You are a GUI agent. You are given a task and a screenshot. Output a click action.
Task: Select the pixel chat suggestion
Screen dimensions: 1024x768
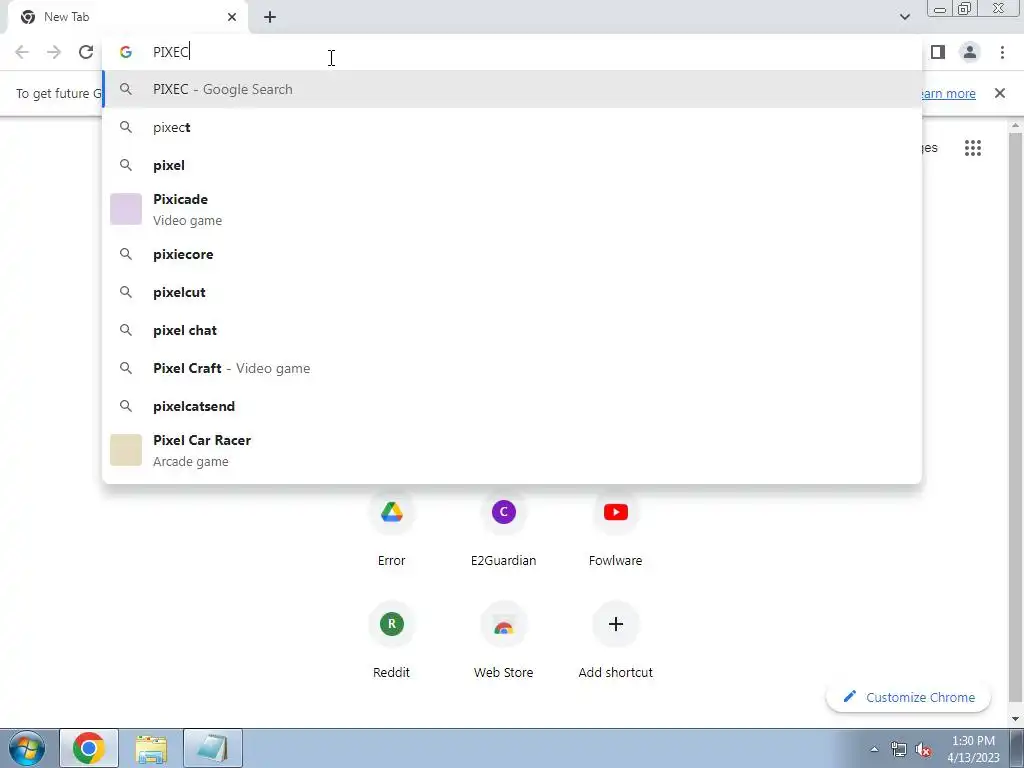coord(512,330)
